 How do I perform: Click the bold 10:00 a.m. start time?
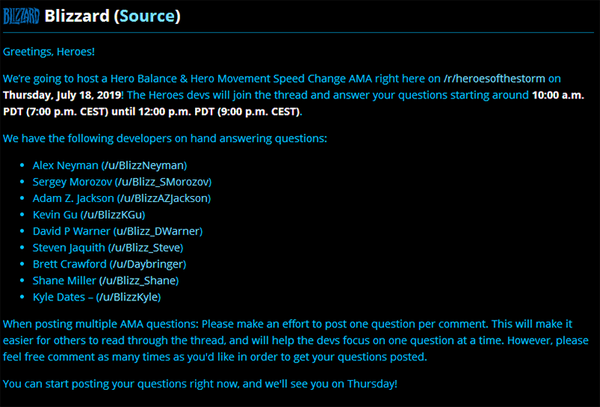(x=558, y=95)
